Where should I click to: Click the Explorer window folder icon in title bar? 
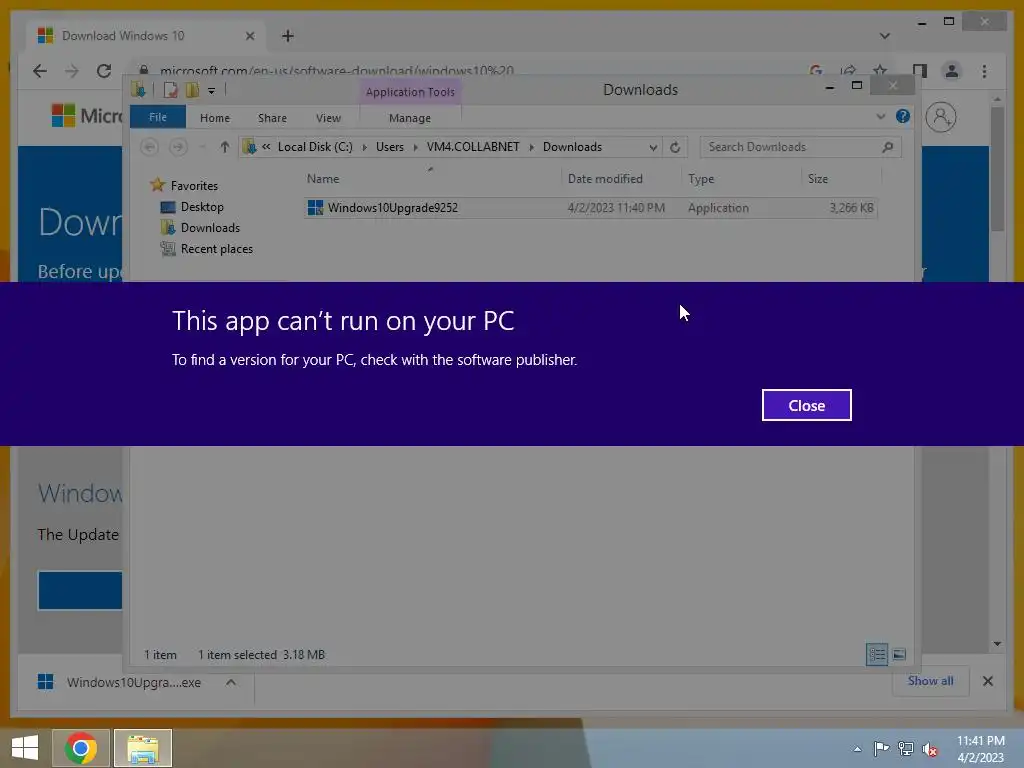pyautogui.click(x=138, y=90)
